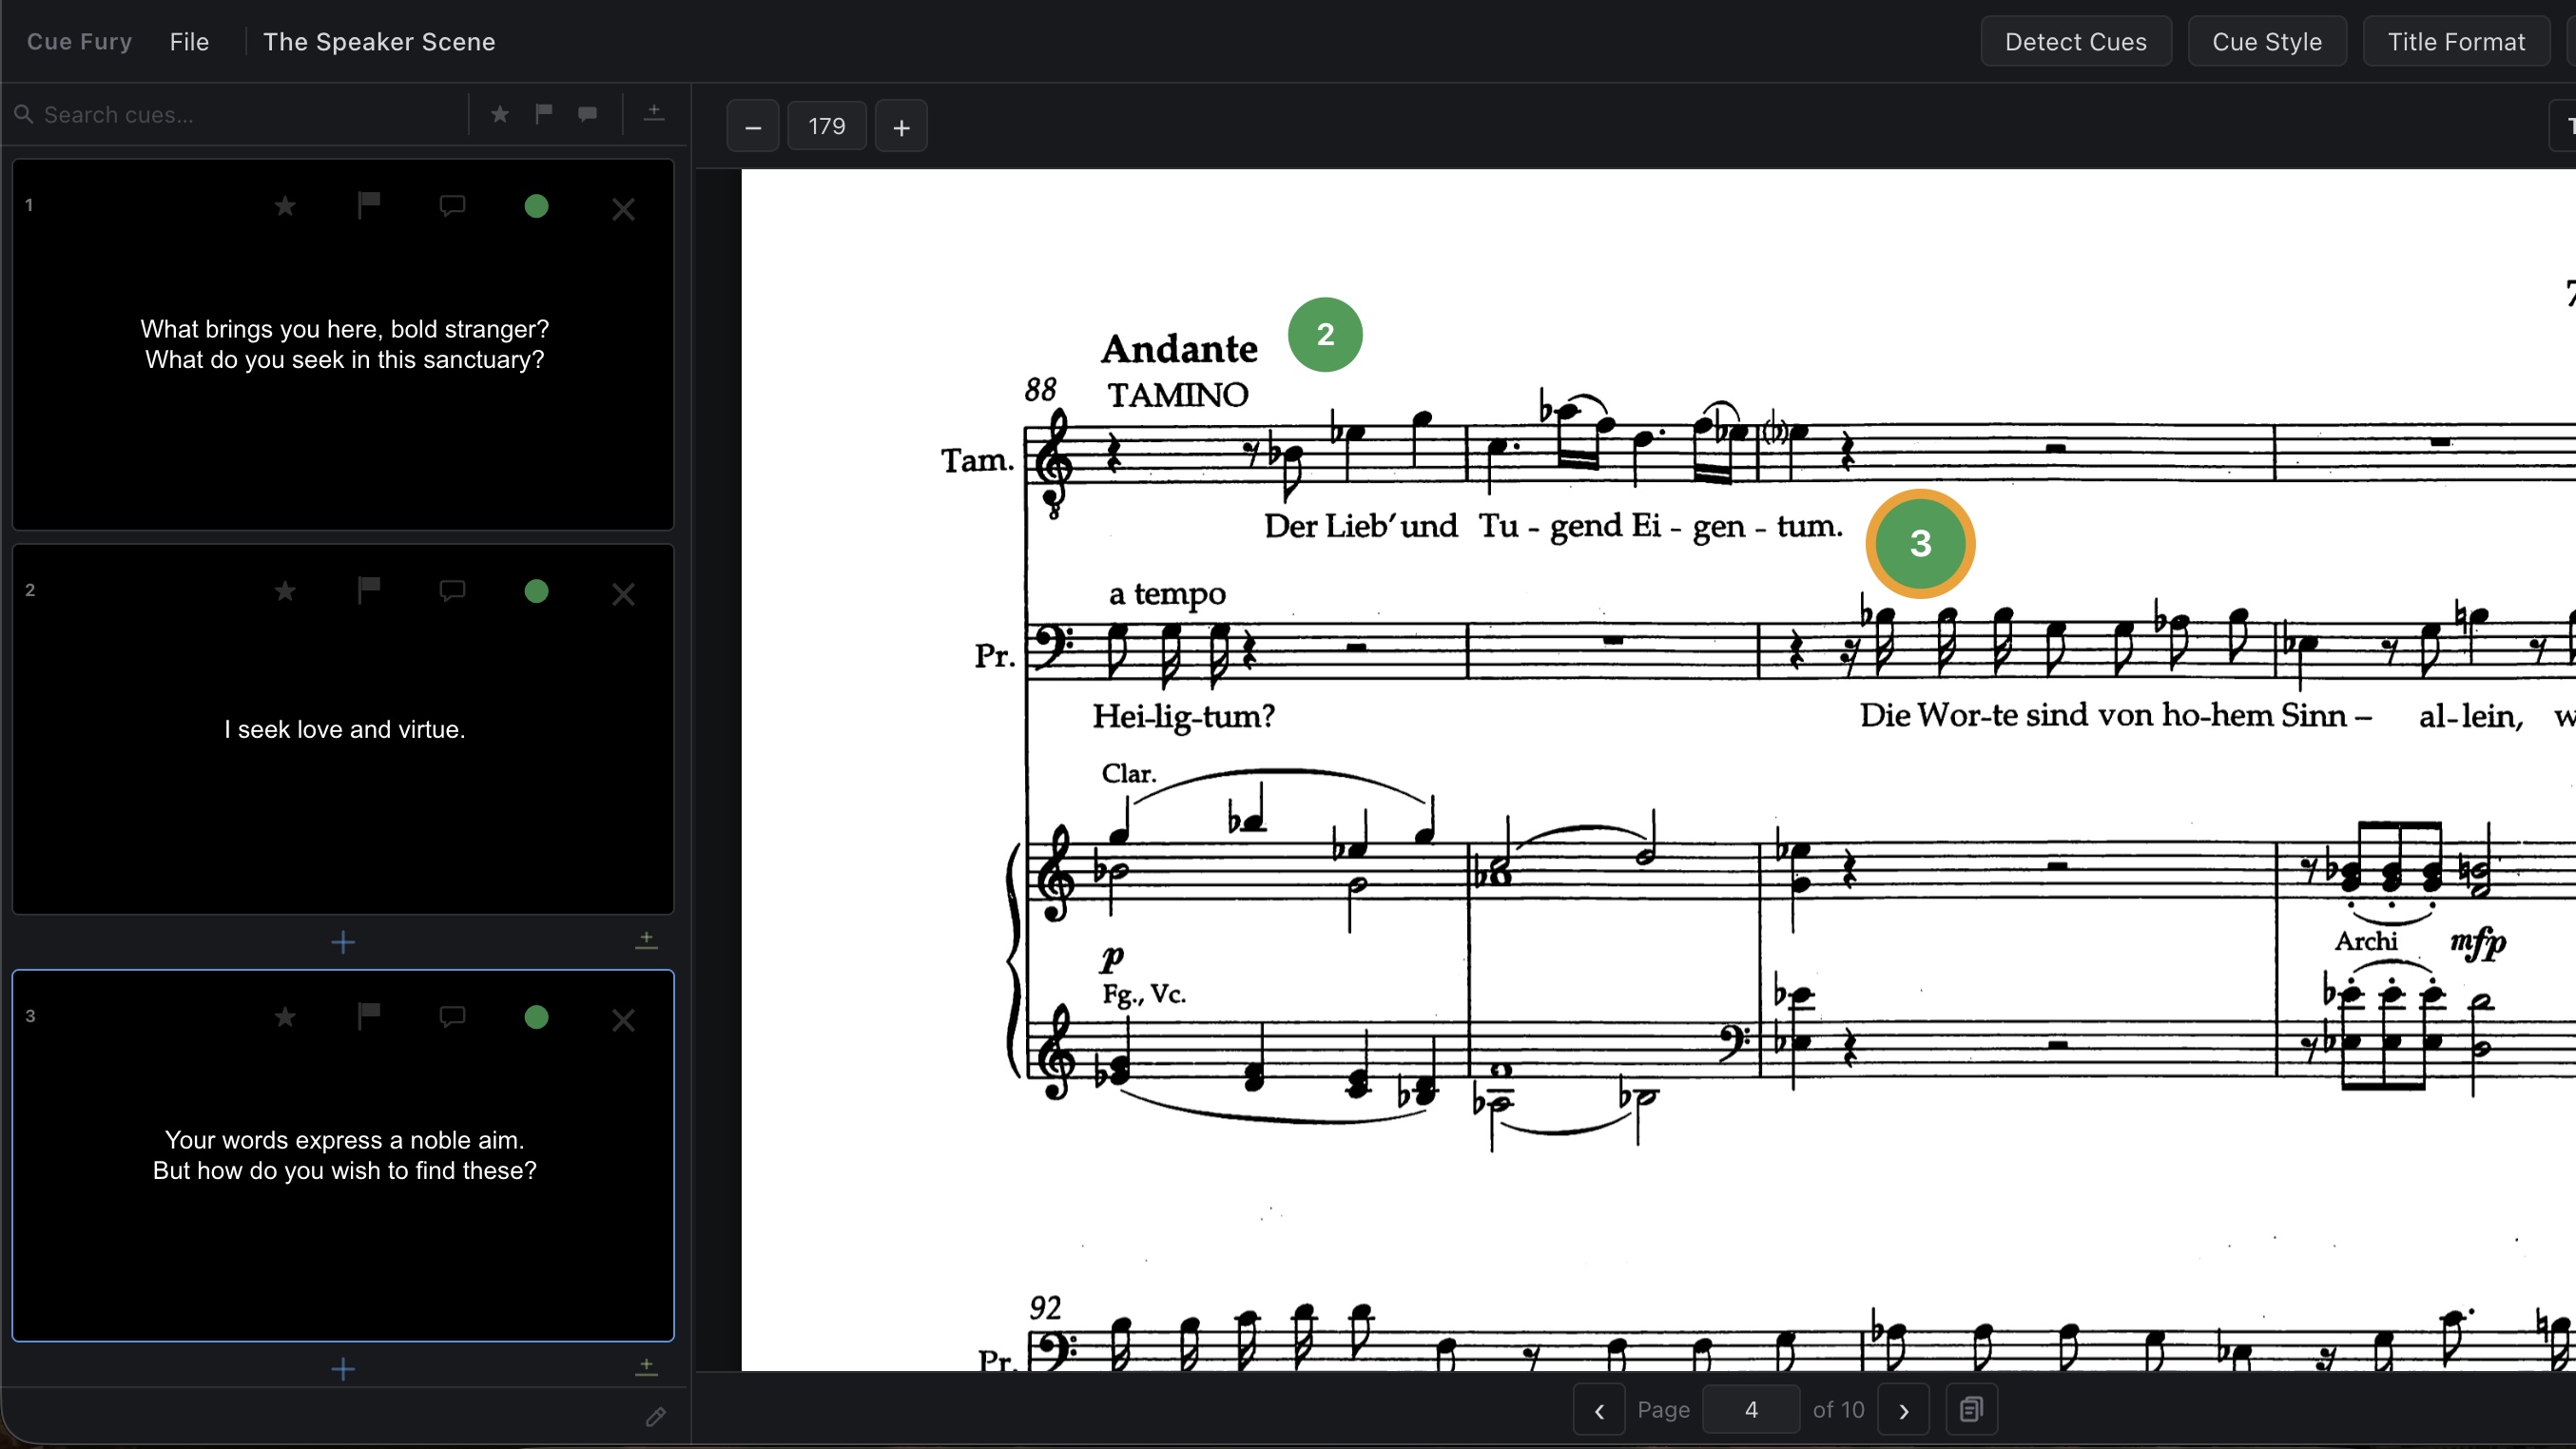
Task: Add a comment to cue 3
Action: click(452, 1017)
